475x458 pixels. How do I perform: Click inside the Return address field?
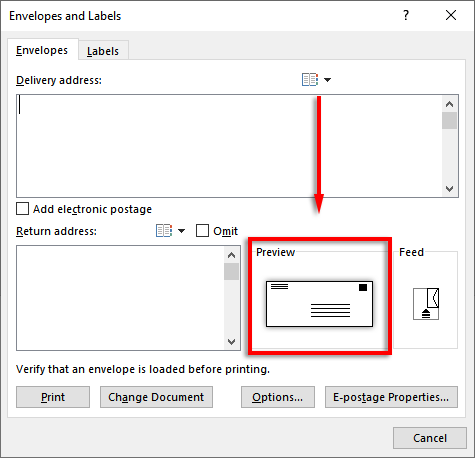(120, 298)
